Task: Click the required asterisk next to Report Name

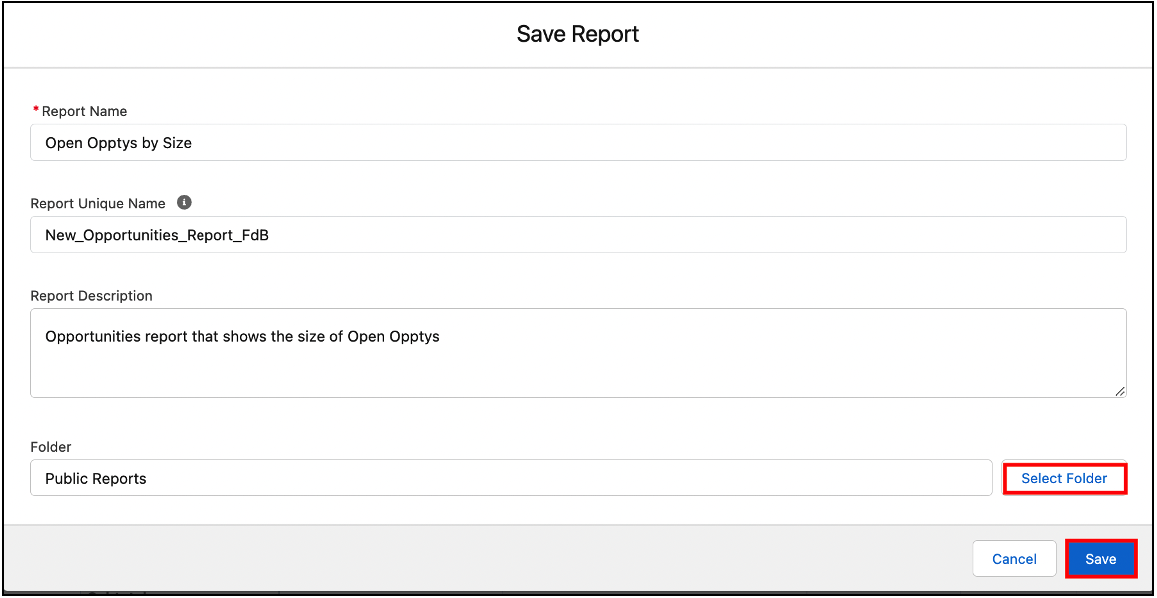Action: (x=35, y=110)
